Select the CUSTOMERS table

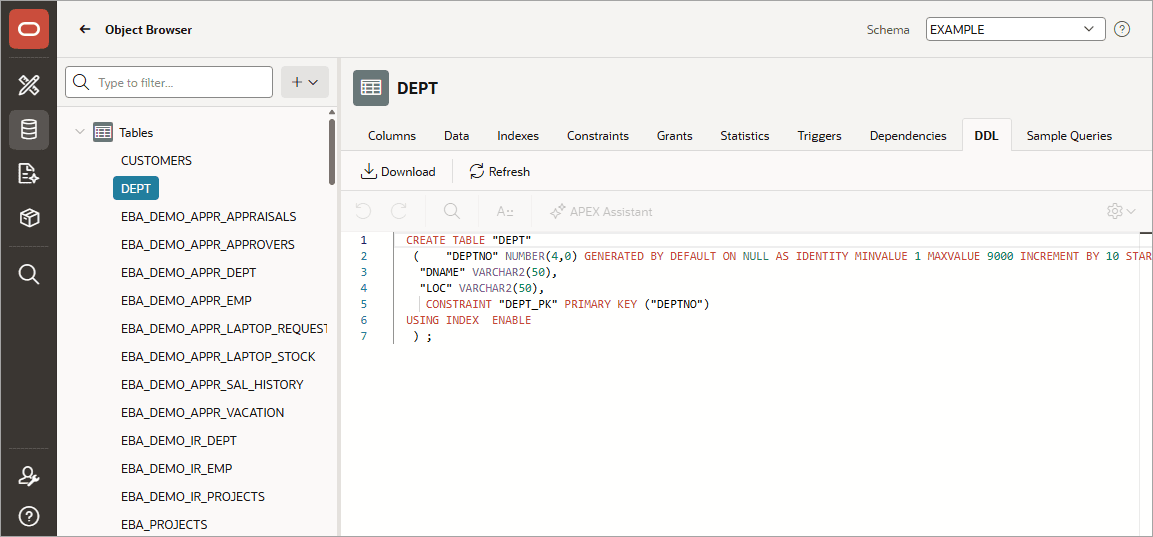tap(156, 160)
